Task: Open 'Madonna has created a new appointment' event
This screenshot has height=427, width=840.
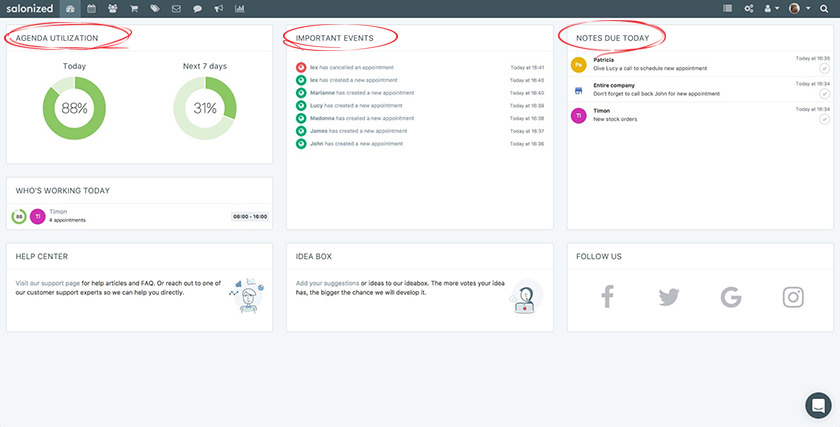Action: 362,118
